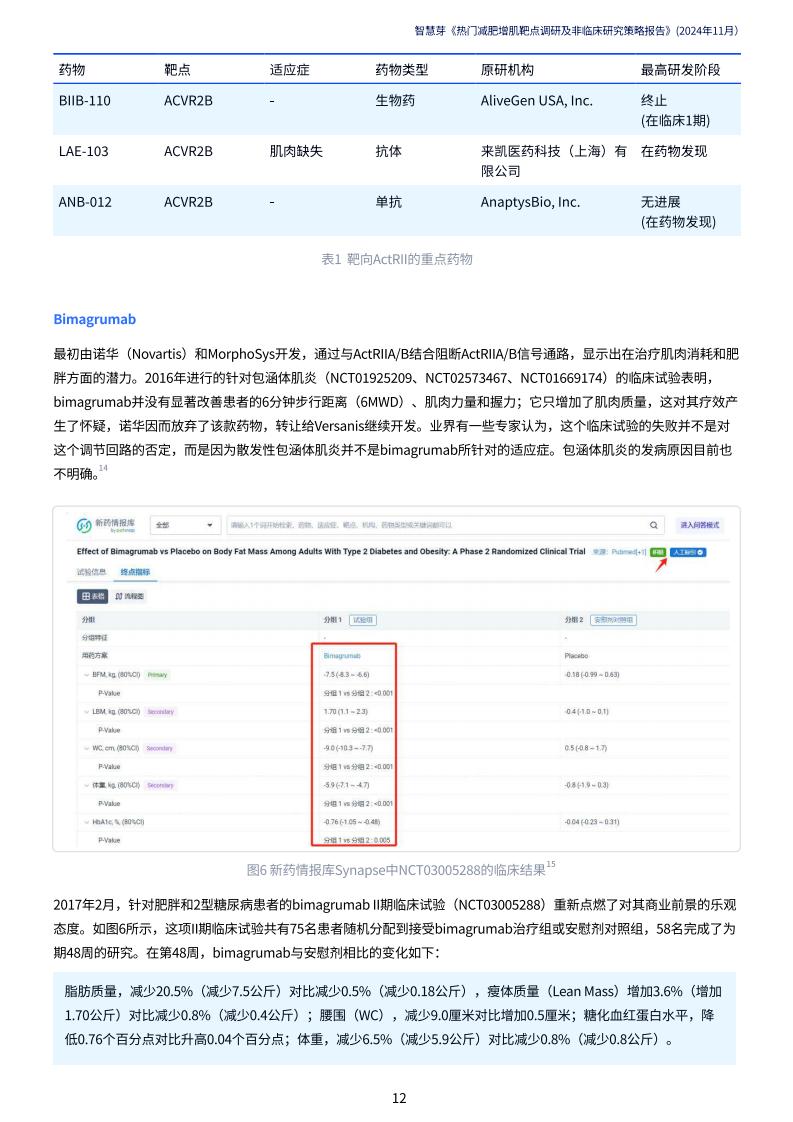
Task: Select the 终点指标 tab
Action: tap(135, 572)
